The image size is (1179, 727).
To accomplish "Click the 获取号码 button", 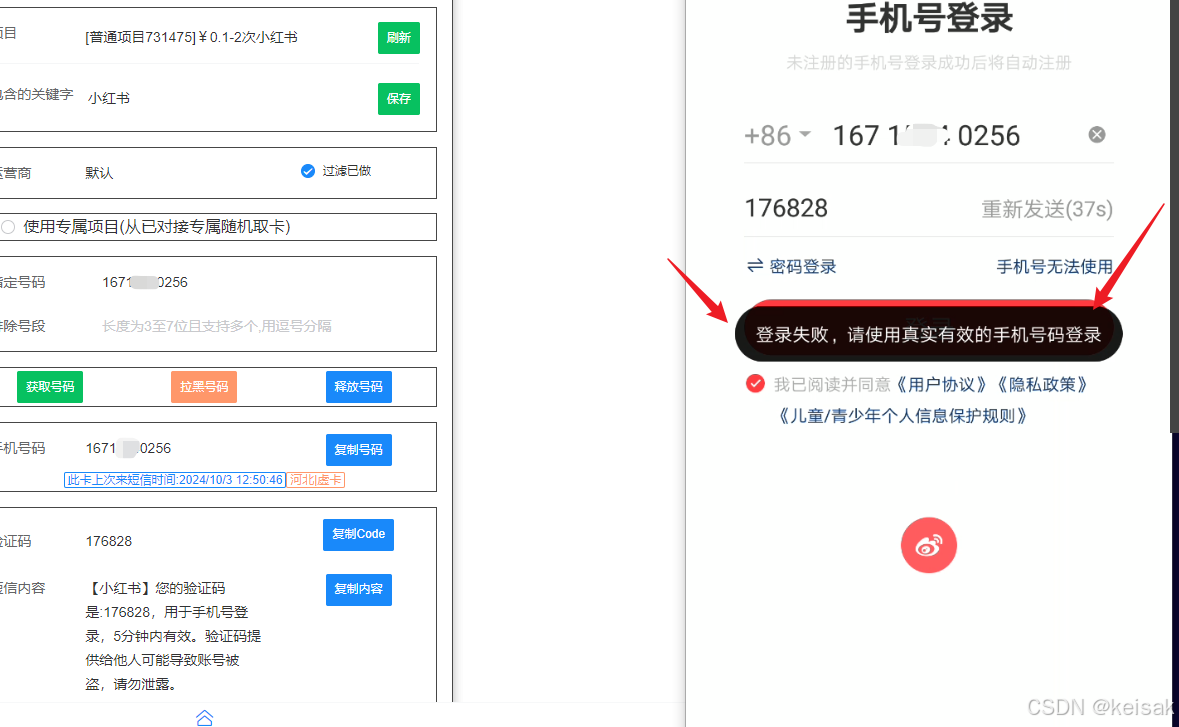I will (50, 386).
